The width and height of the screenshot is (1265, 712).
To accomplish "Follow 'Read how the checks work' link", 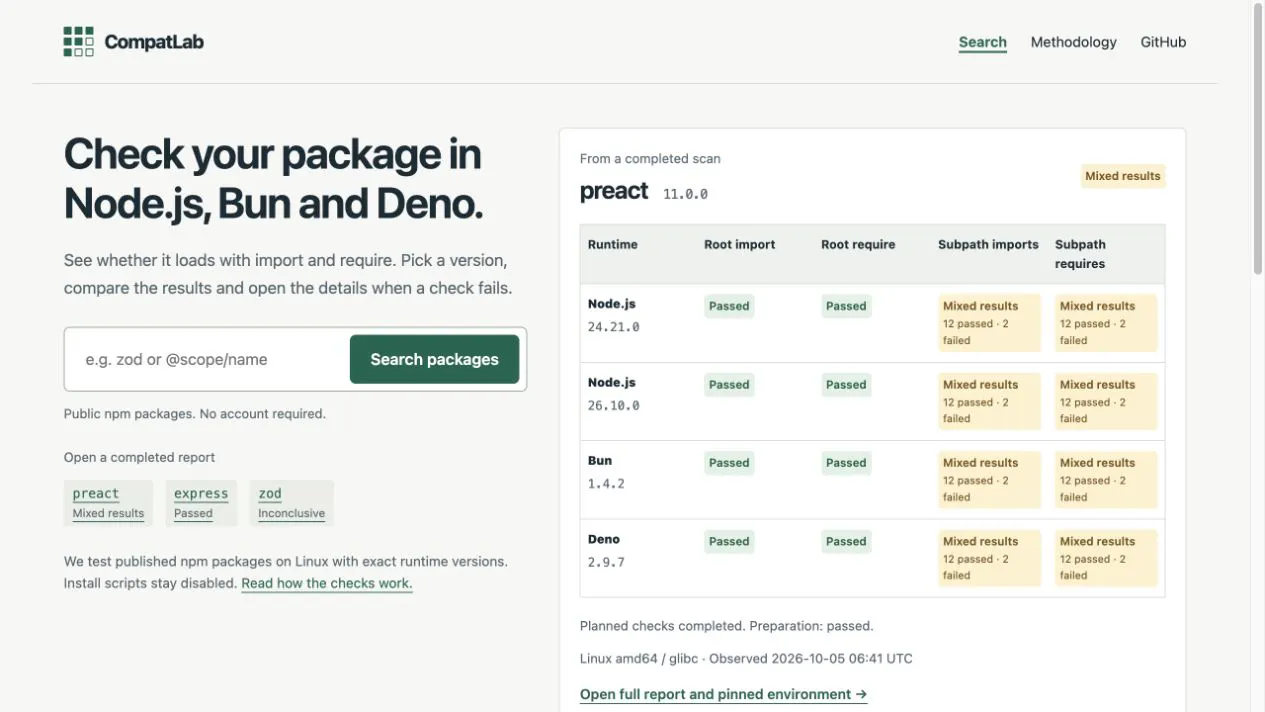I will click(x=327, y=583).
